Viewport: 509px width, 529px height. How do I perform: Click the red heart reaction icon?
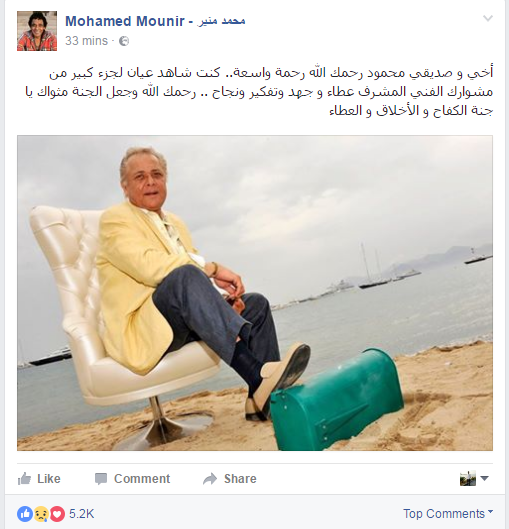tap(57, 514)
